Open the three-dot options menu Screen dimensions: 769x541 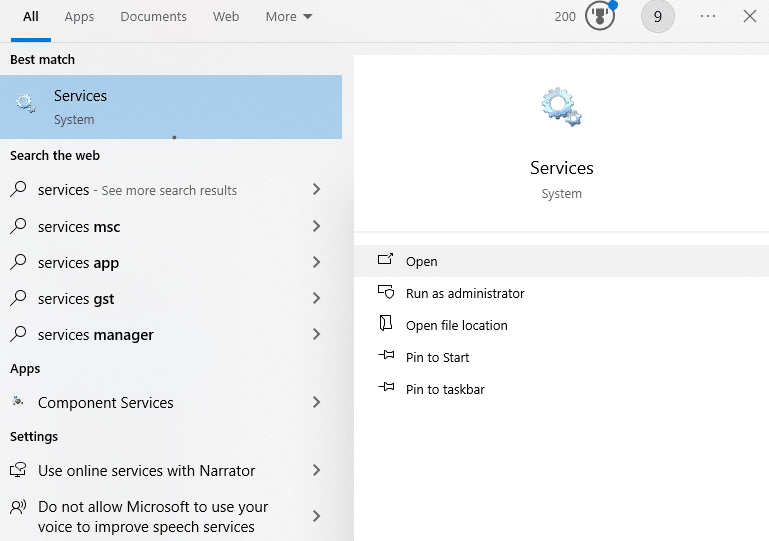[708, 16]
